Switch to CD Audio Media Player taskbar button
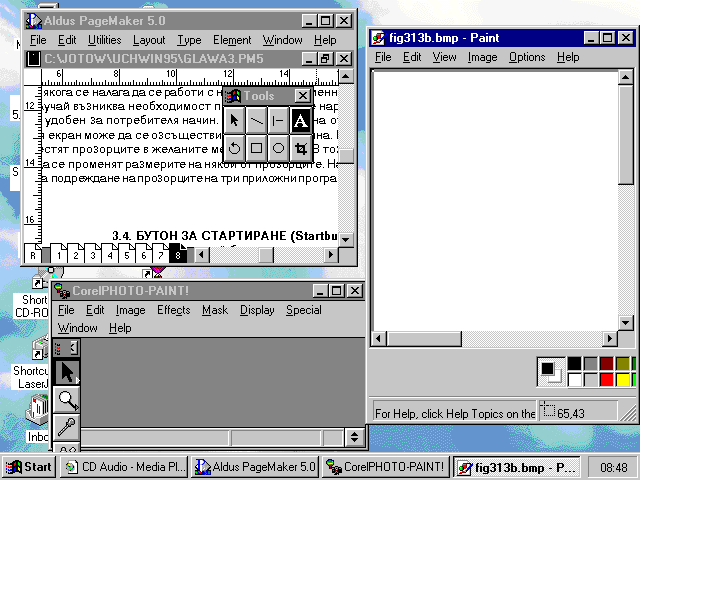This screenshot has width=701, height=599. (124, 467)
